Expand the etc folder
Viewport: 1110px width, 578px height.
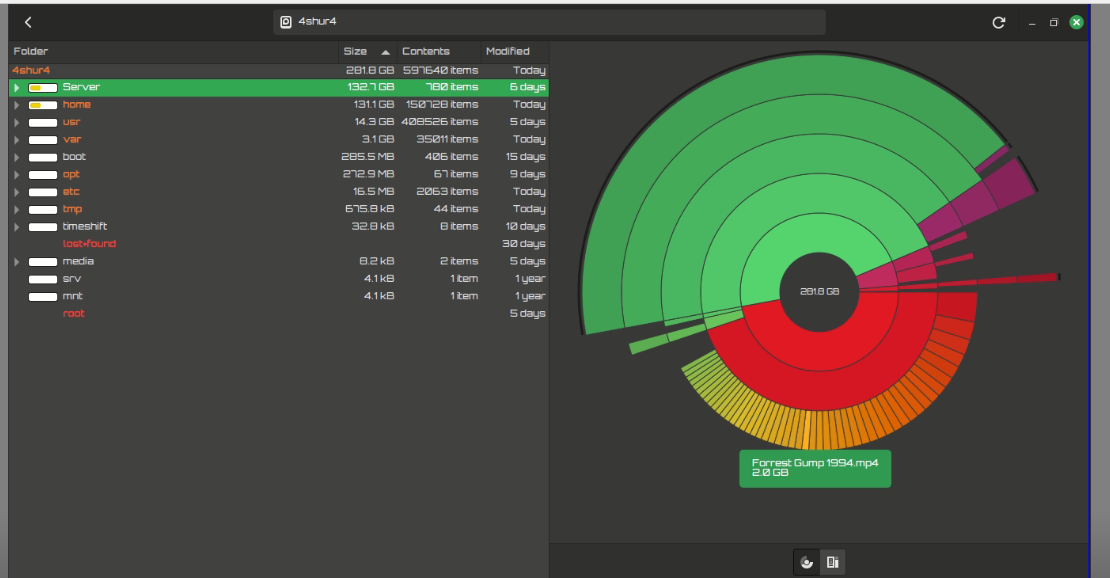point(16,192)
